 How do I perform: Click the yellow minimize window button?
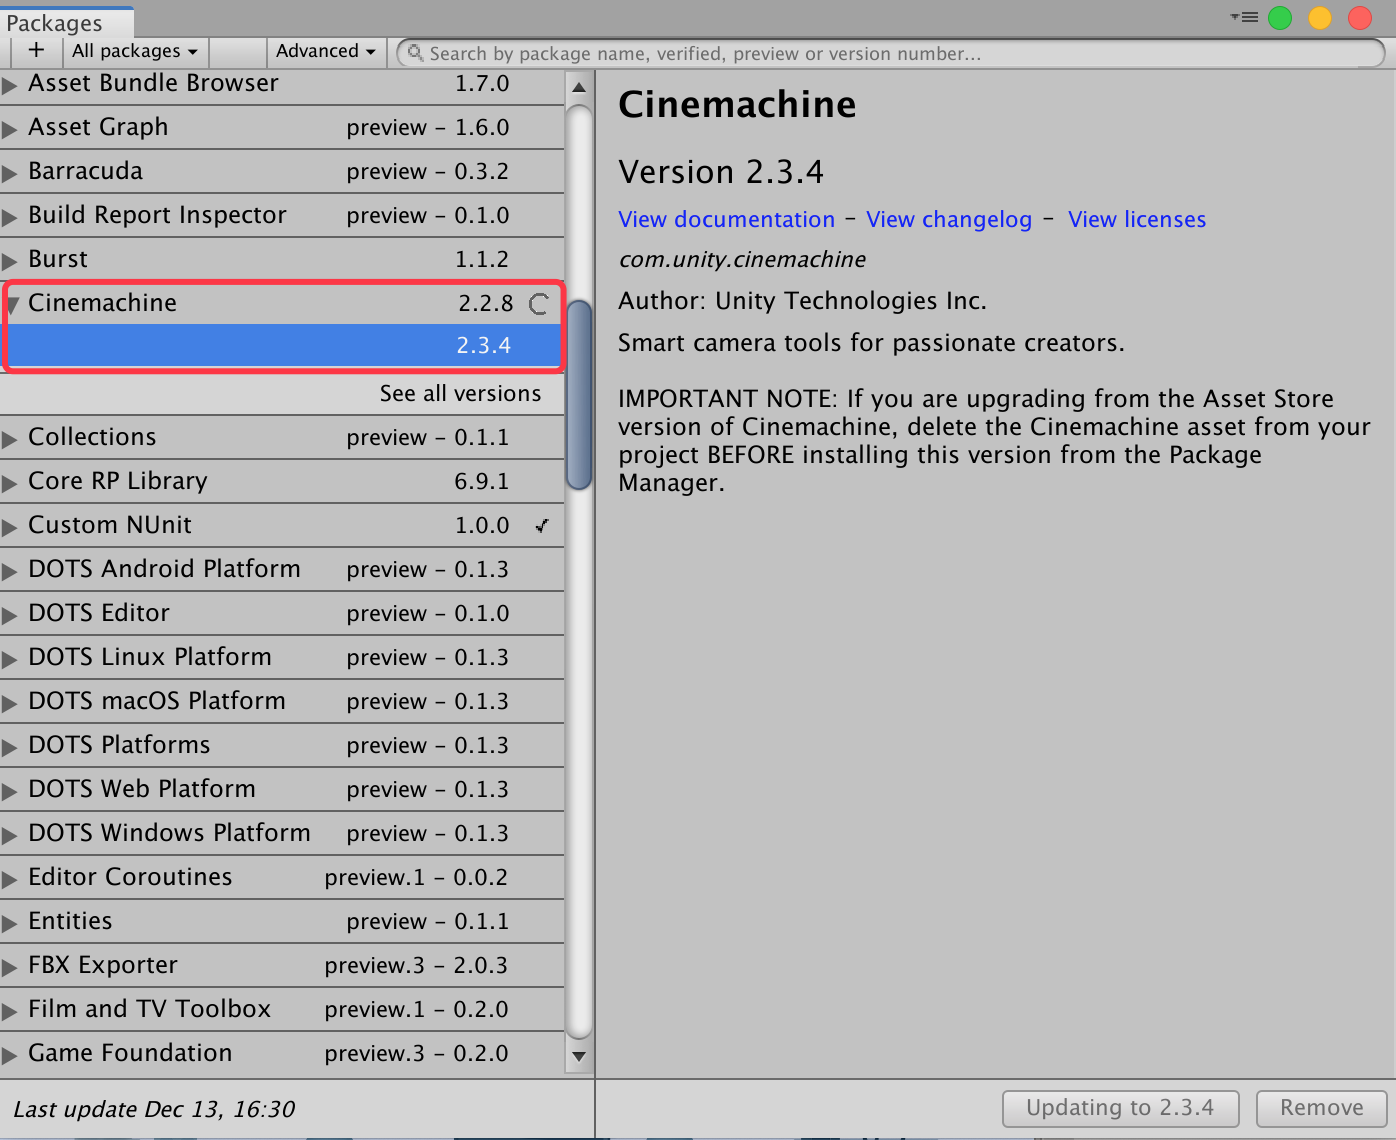click(x=1320, y=17)
